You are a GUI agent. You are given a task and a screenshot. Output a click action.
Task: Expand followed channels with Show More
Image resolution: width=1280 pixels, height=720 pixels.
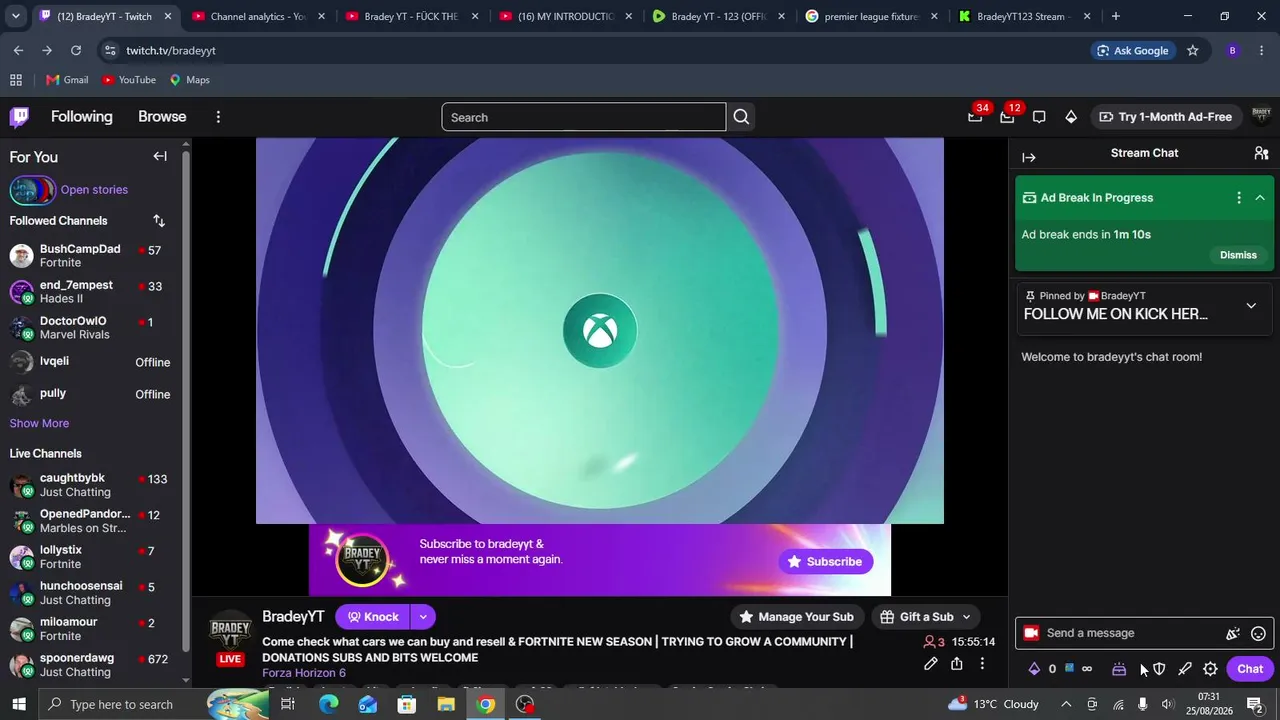pyautogui.click(x=39, y=424)
